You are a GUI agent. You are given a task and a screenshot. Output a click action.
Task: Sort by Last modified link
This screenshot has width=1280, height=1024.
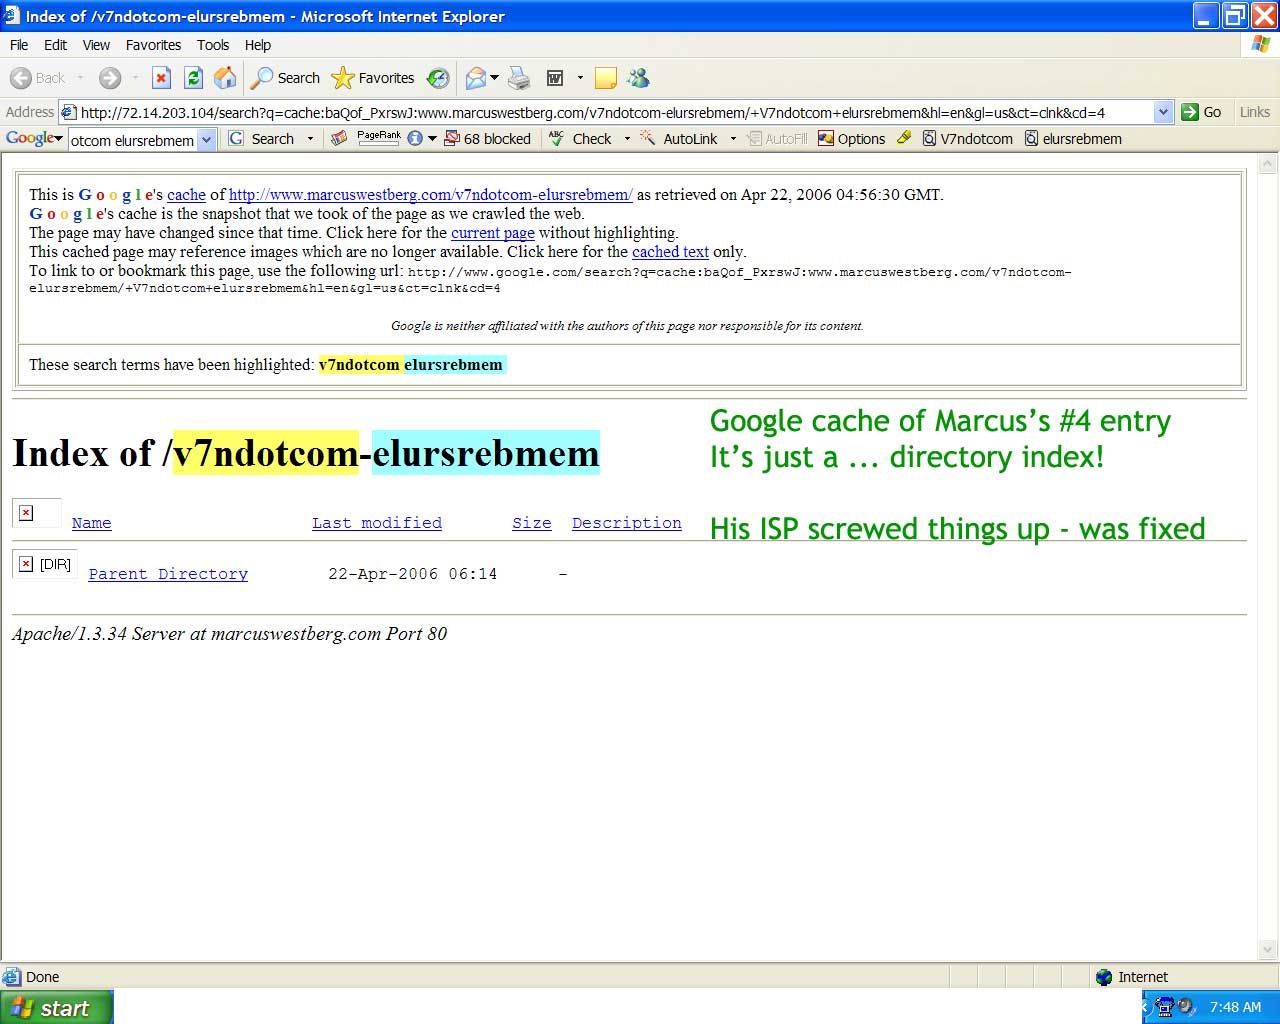coord(377,523)
